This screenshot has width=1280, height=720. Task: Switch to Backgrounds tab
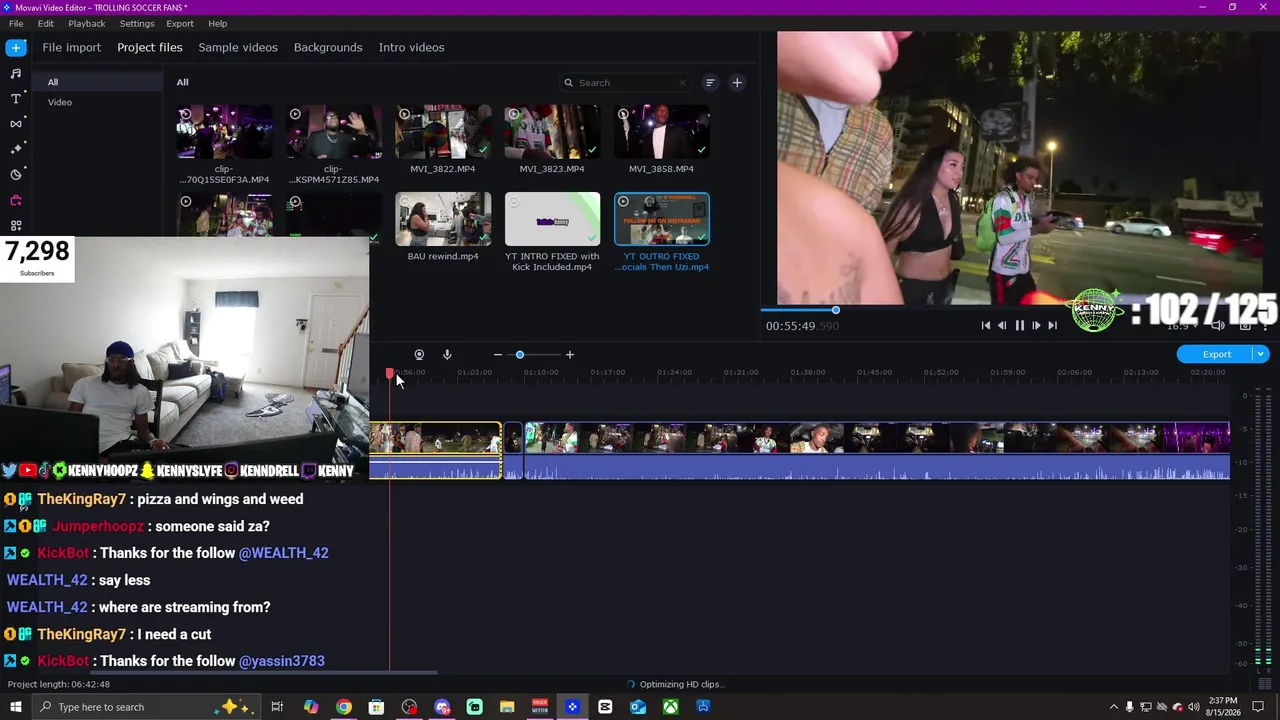[x=328, y=47]
